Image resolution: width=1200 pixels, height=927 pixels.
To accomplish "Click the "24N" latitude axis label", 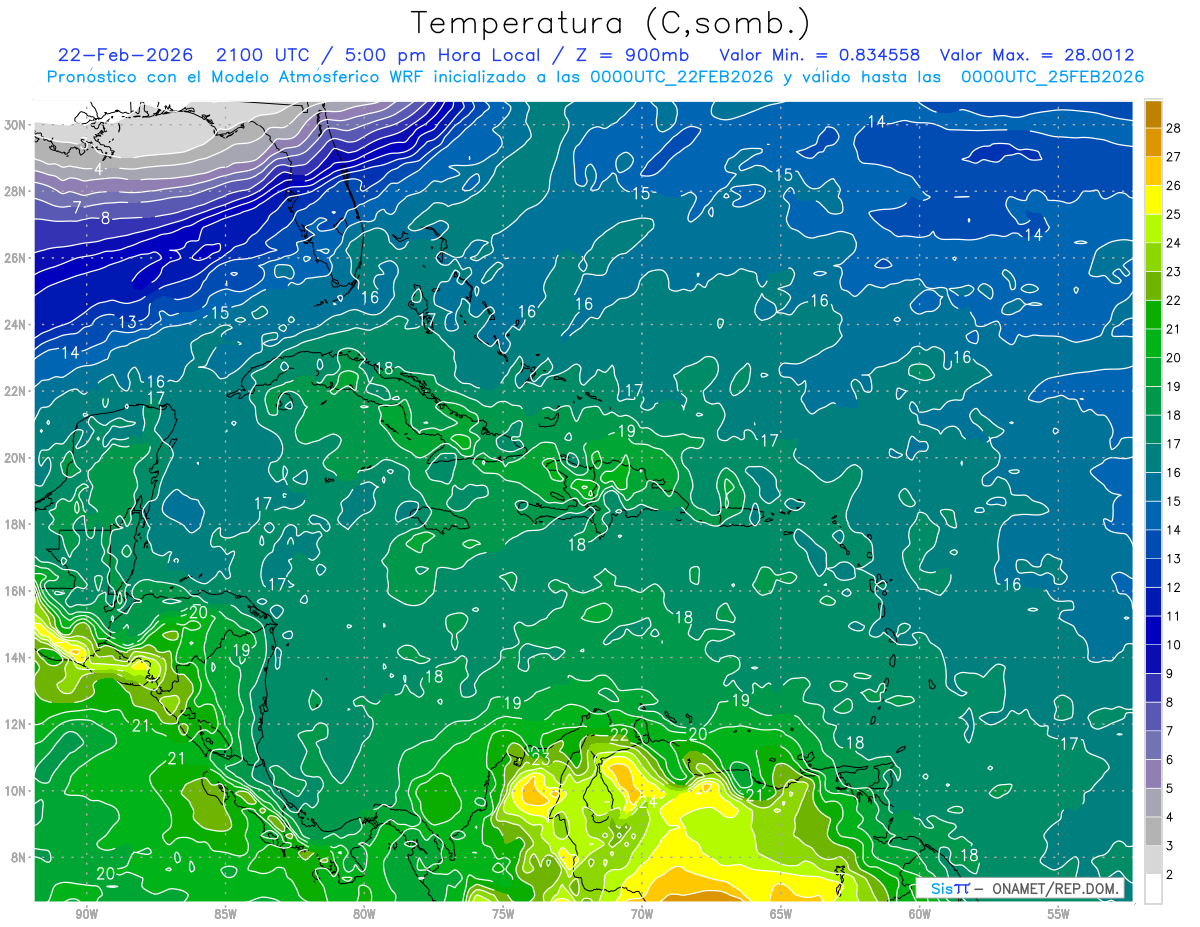I will (x=15, y=325).
